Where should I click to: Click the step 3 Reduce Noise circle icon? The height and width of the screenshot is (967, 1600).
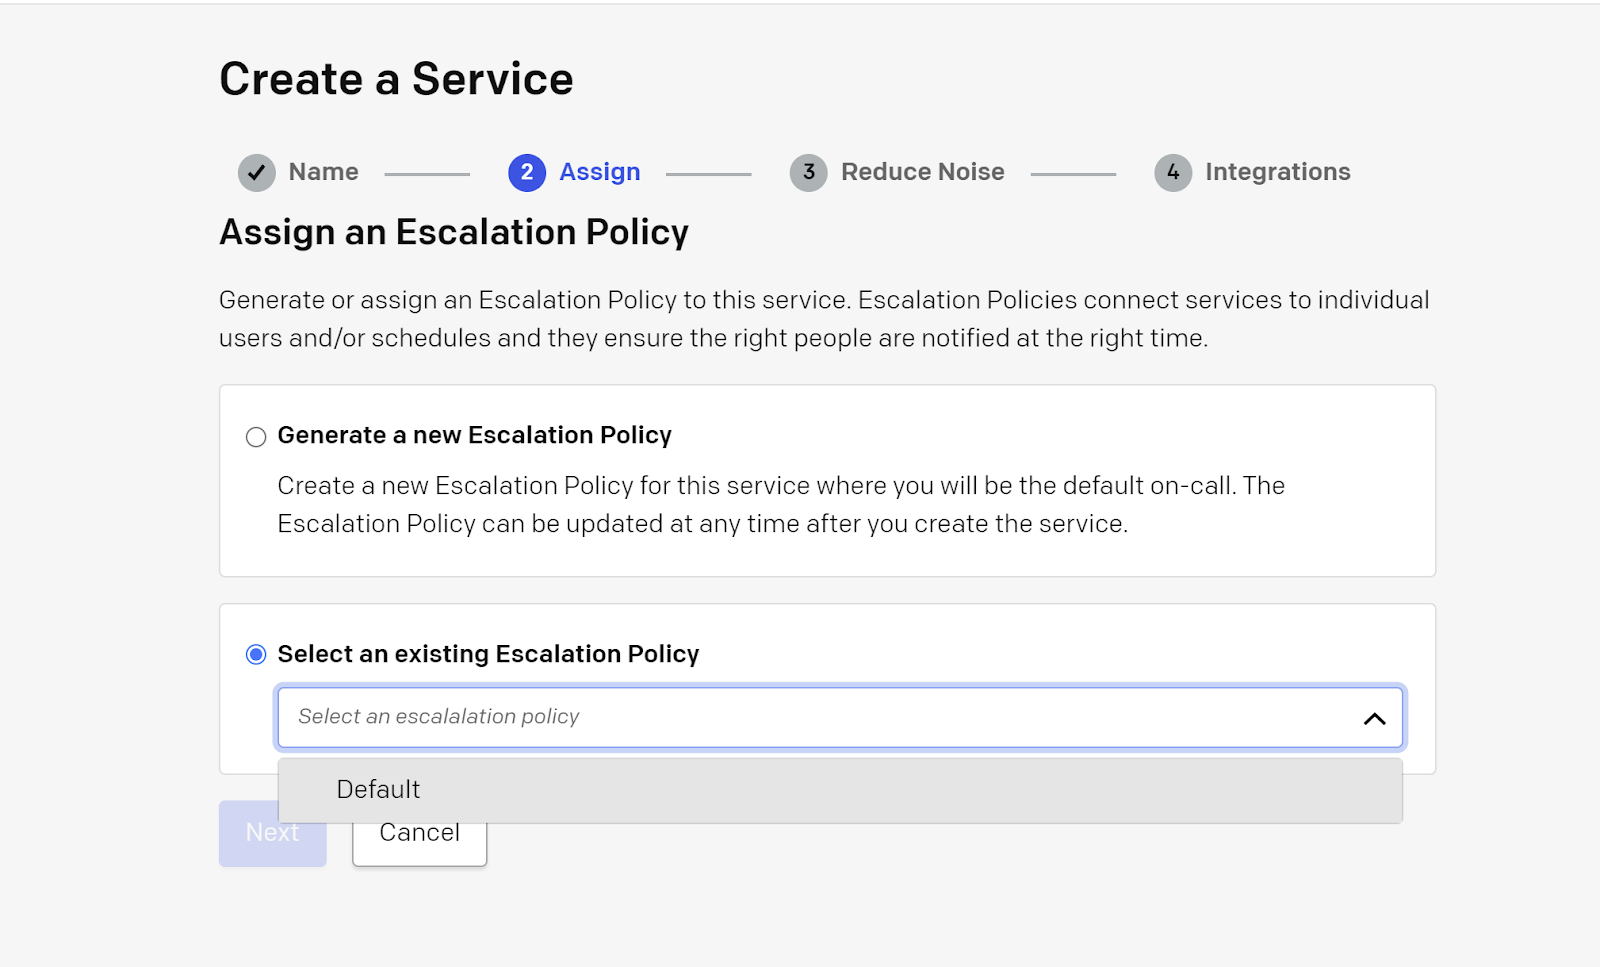808,171
